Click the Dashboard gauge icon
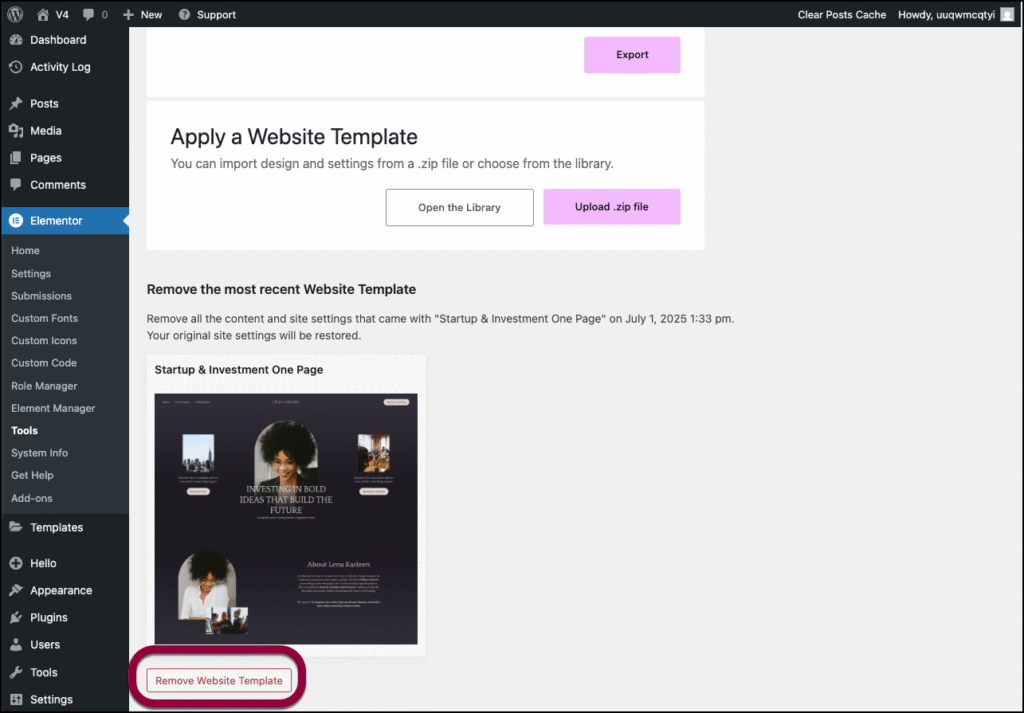The width and height of the screenshot is (1024, 713). point(16,40)
